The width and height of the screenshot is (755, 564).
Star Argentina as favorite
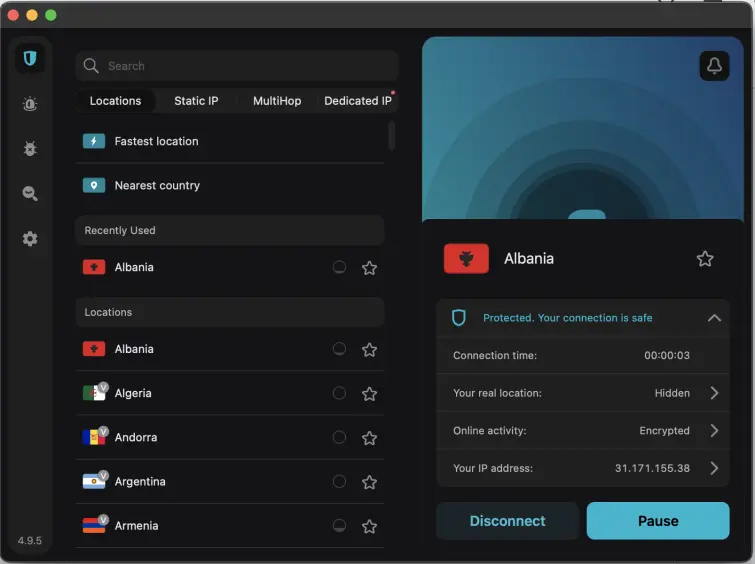tap(369, 482)
